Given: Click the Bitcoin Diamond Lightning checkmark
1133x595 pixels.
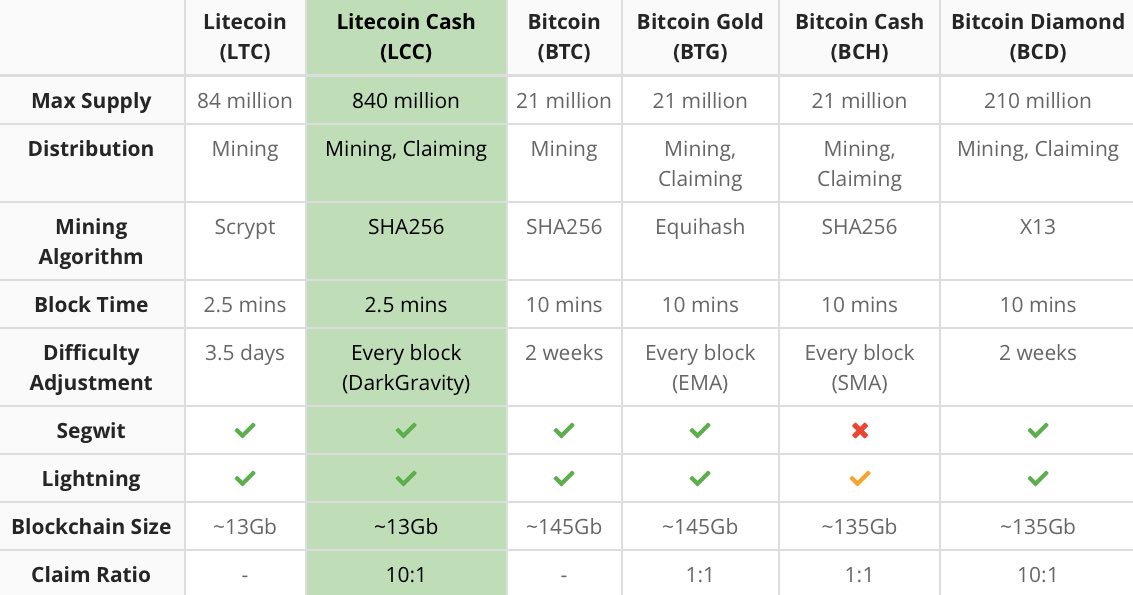Looking at the screenshot, I should click(x=1038, y=479).
